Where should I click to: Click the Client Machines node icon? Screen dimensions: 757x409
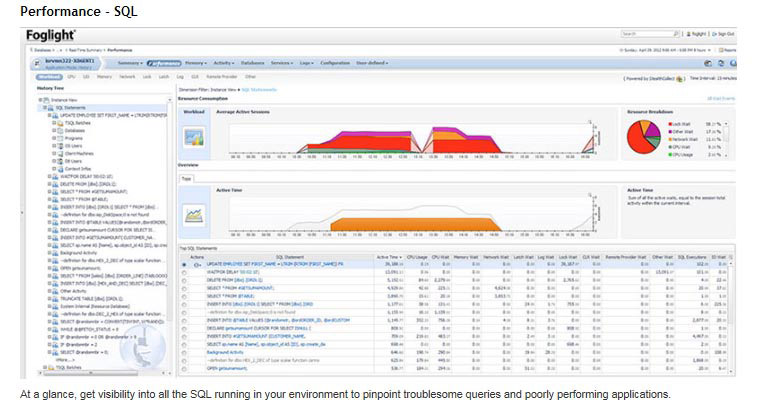60,154
